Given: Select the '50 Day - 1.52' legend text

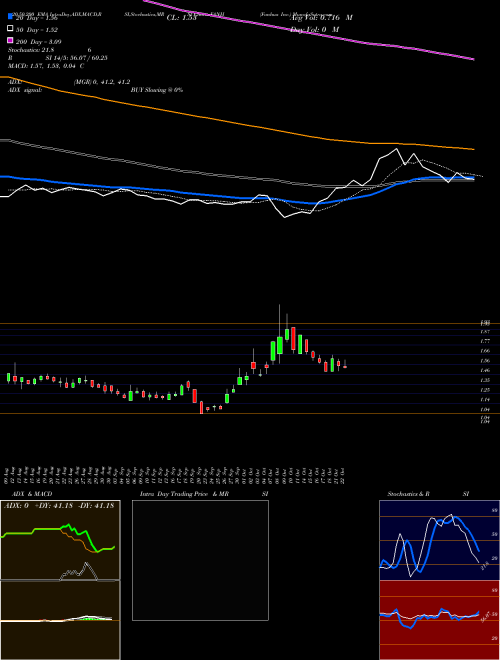Looking at the screenshot, I should [37, 29].
